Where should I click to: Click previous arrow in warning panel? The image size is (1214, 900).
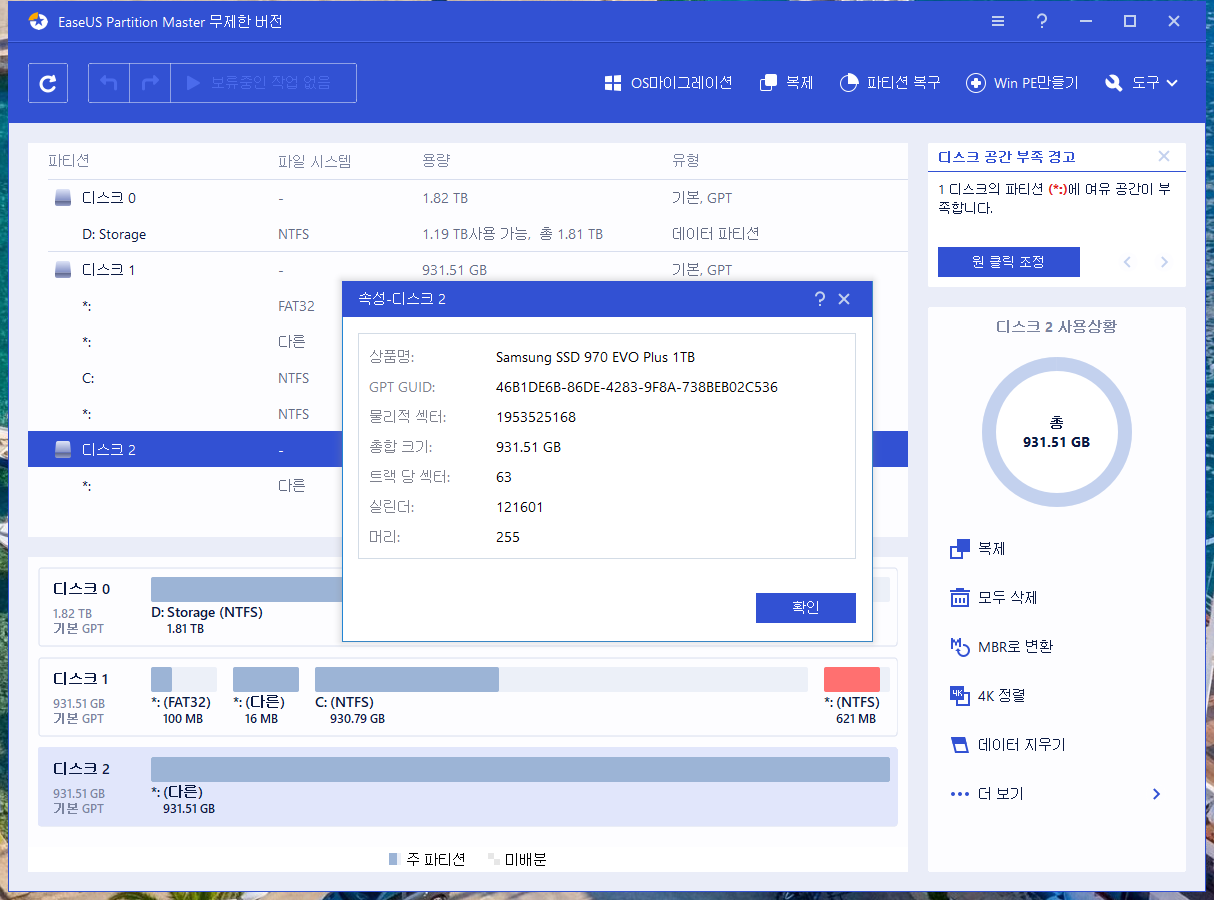click(1128, 262)
